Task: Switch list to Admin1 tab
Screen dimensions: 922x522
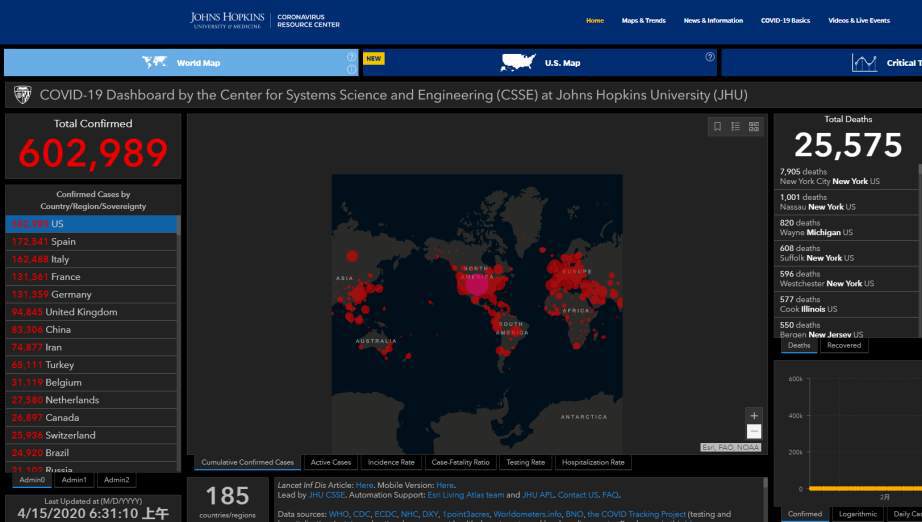Action: [x=74, y=480]
